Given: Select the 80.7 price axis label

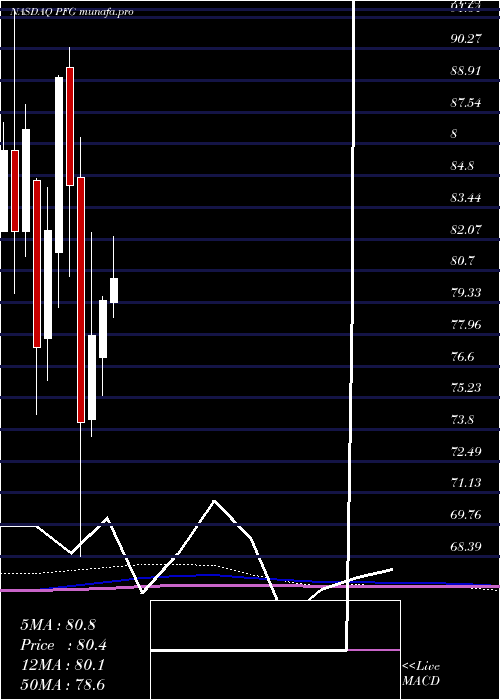Looking at the screenshot, I should click(462, 261).
